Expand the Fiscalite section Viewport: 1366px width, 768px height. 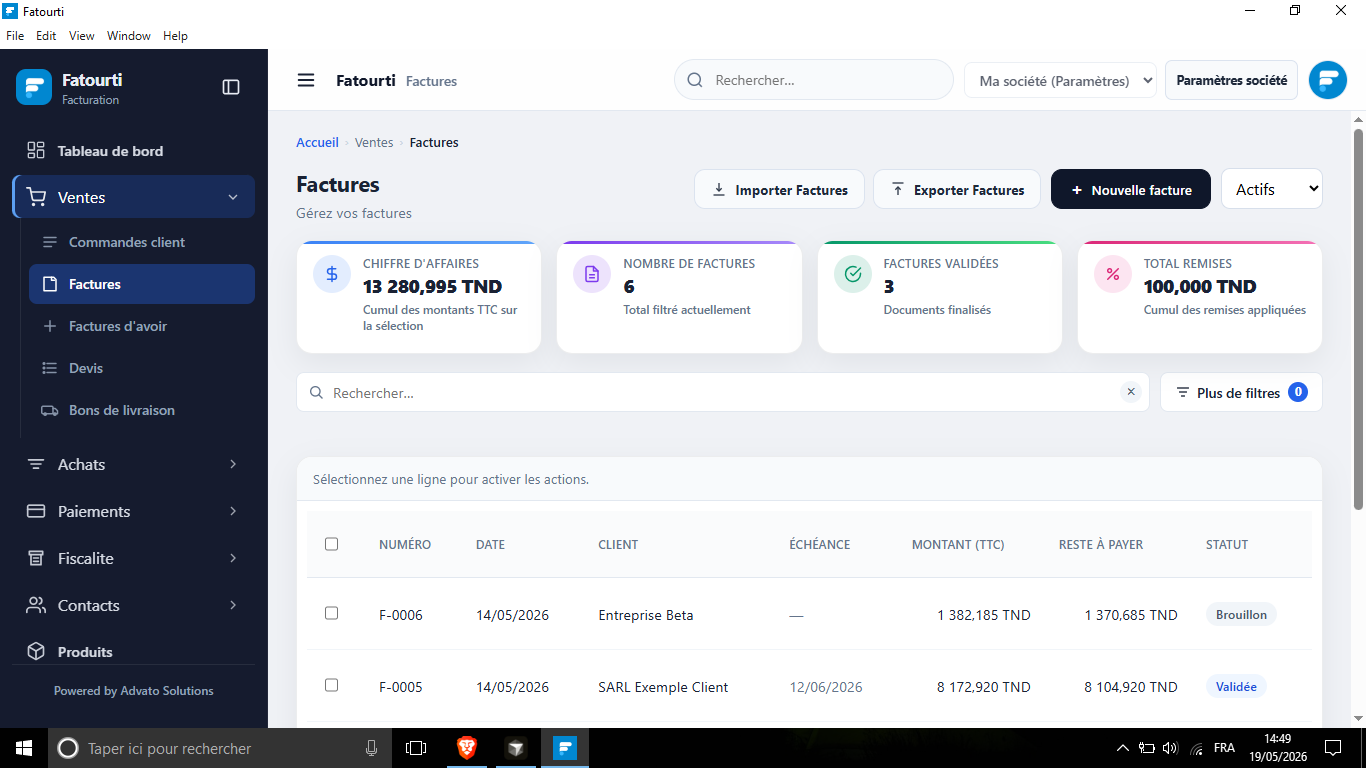coord(233,558)
